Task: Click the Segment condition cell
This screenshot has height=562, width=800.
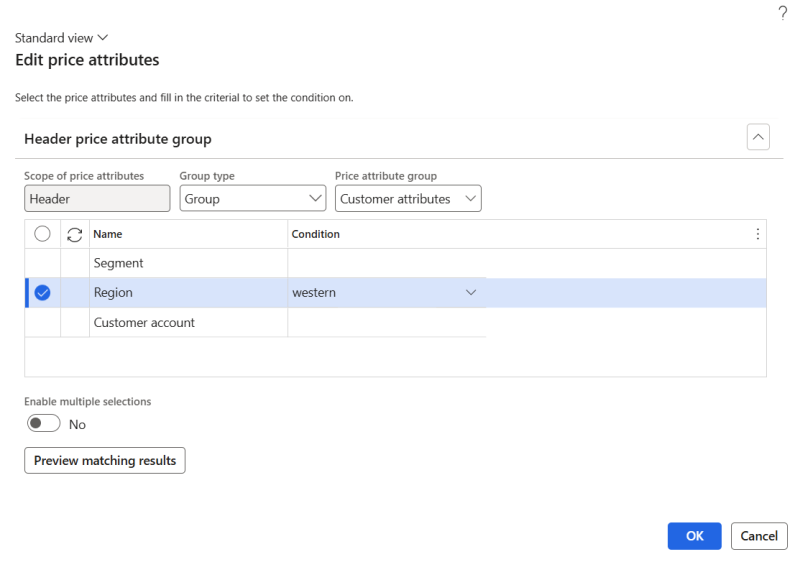Action: click(387, 263)
